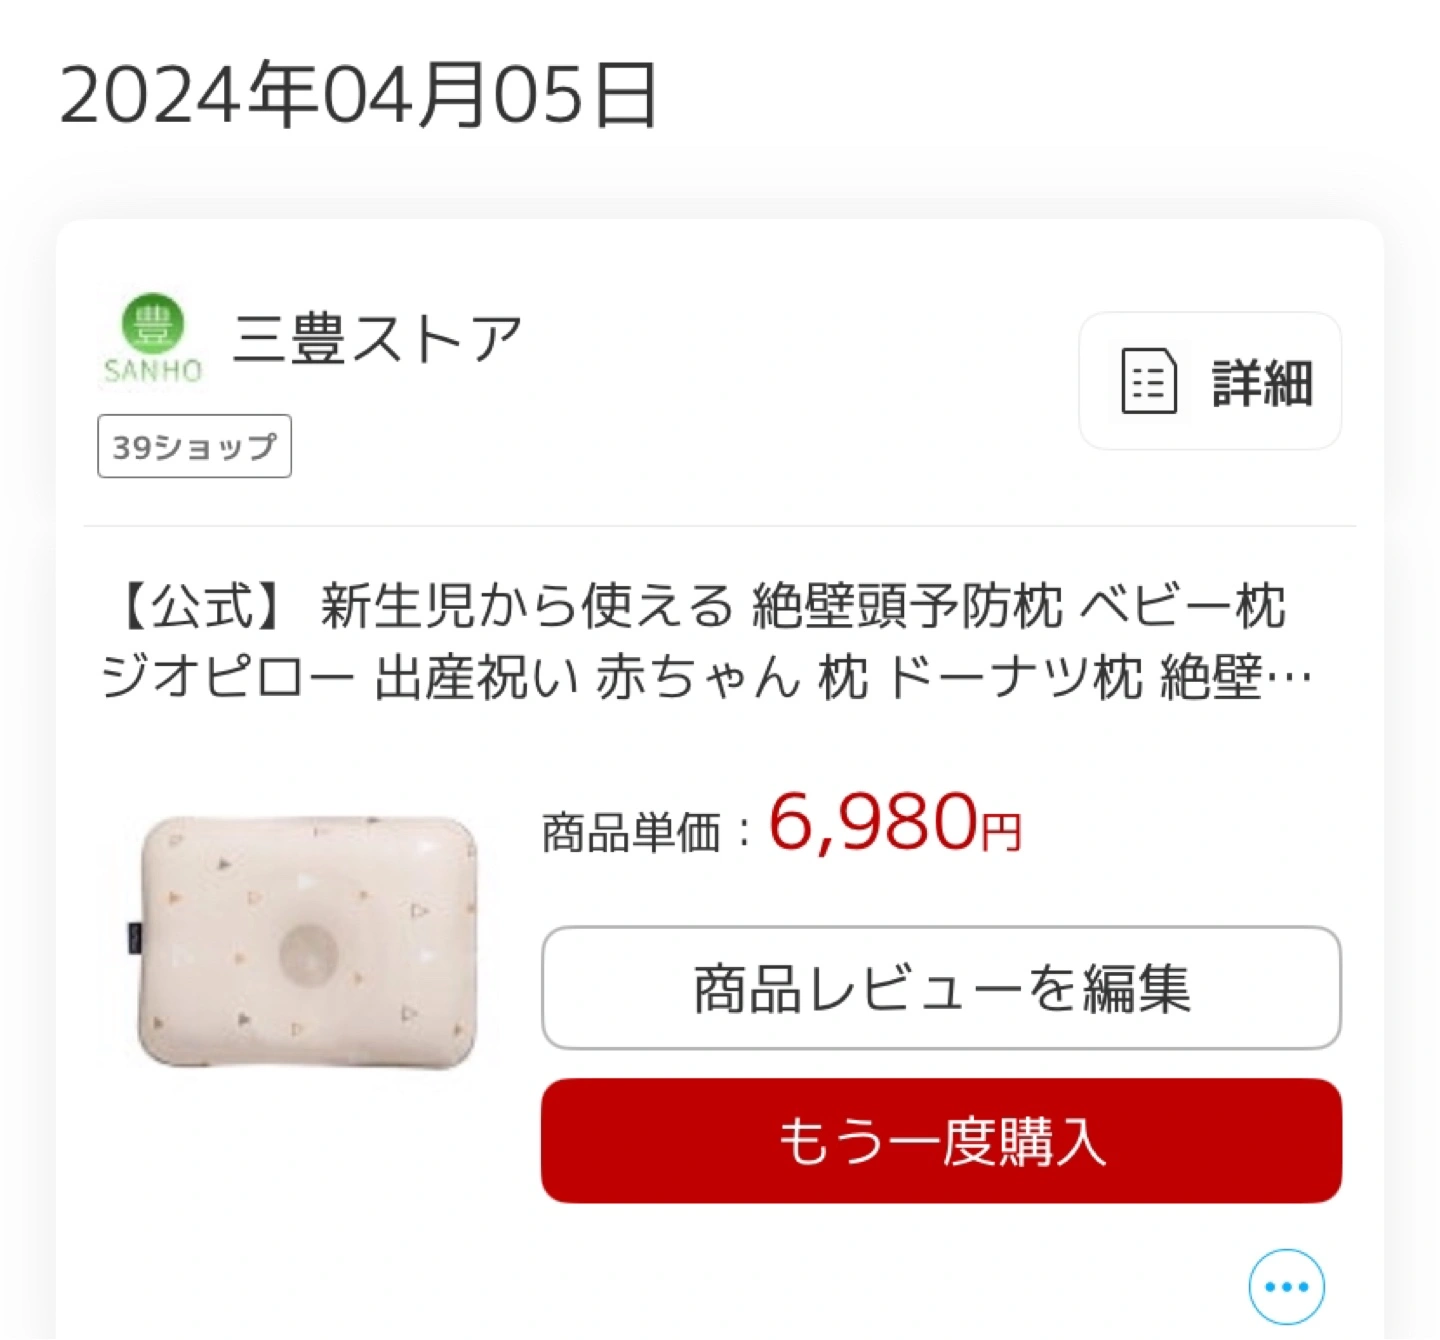Open the three-dot more options button
Image resolution: width=1440 pixels, height=1340 pixels.
pyautogui.click(x=1286, y=1286)
